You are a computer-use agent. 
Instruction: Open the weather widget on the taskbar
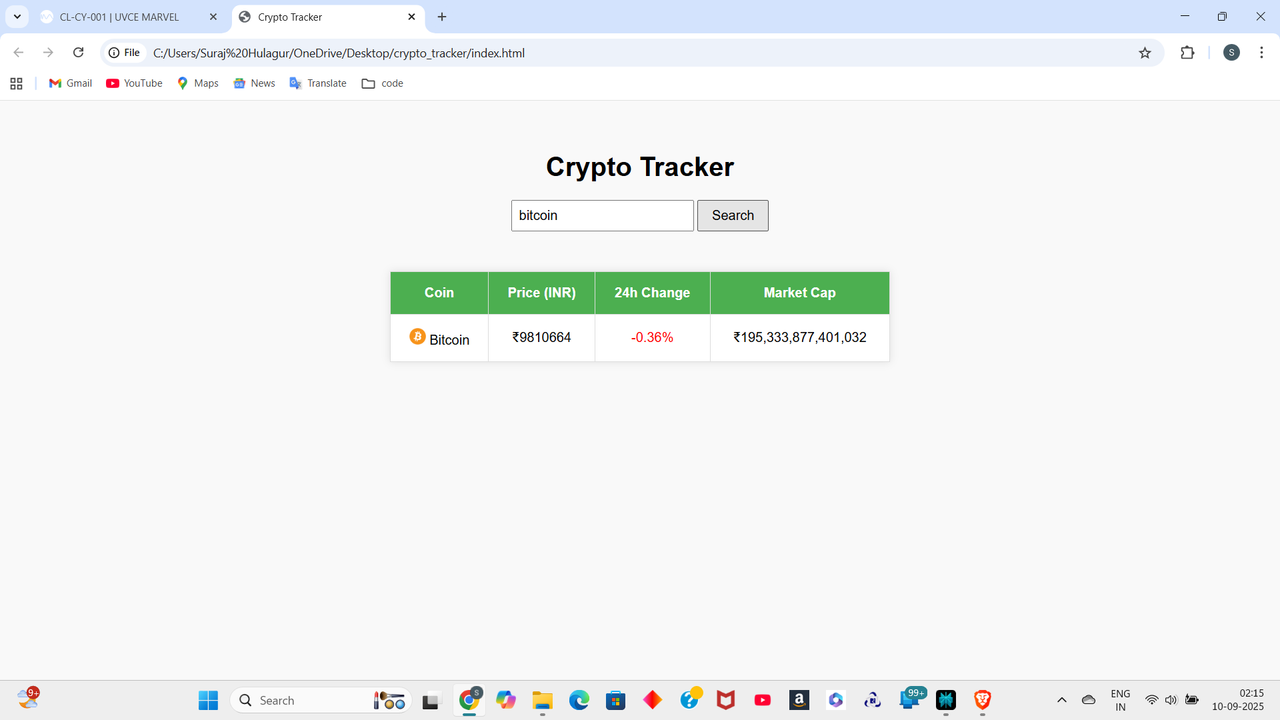tap(28, 698)
